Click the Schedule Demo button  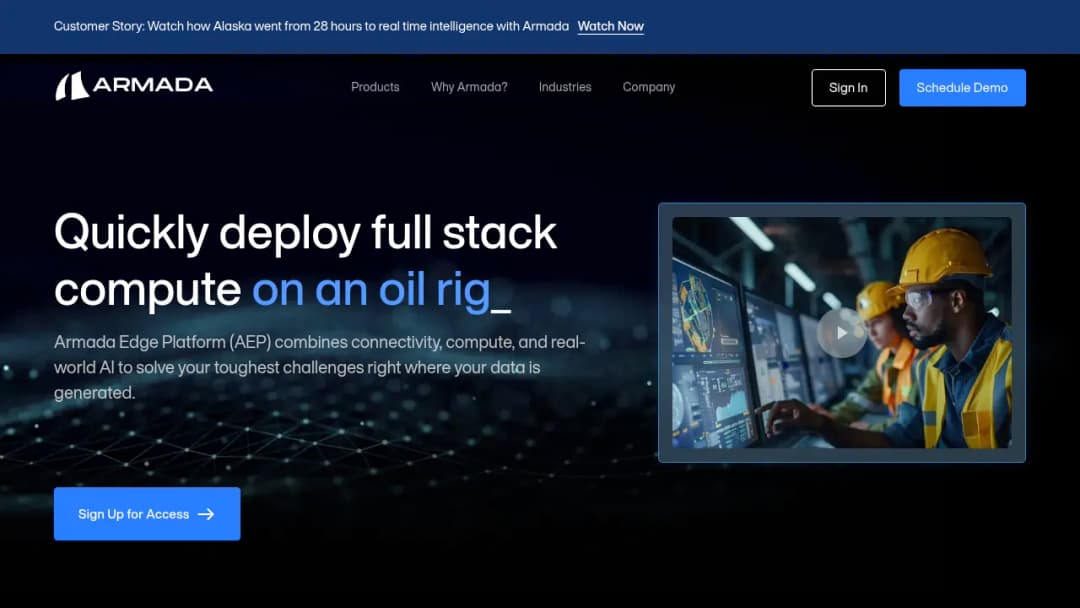(x=962, y=87)
